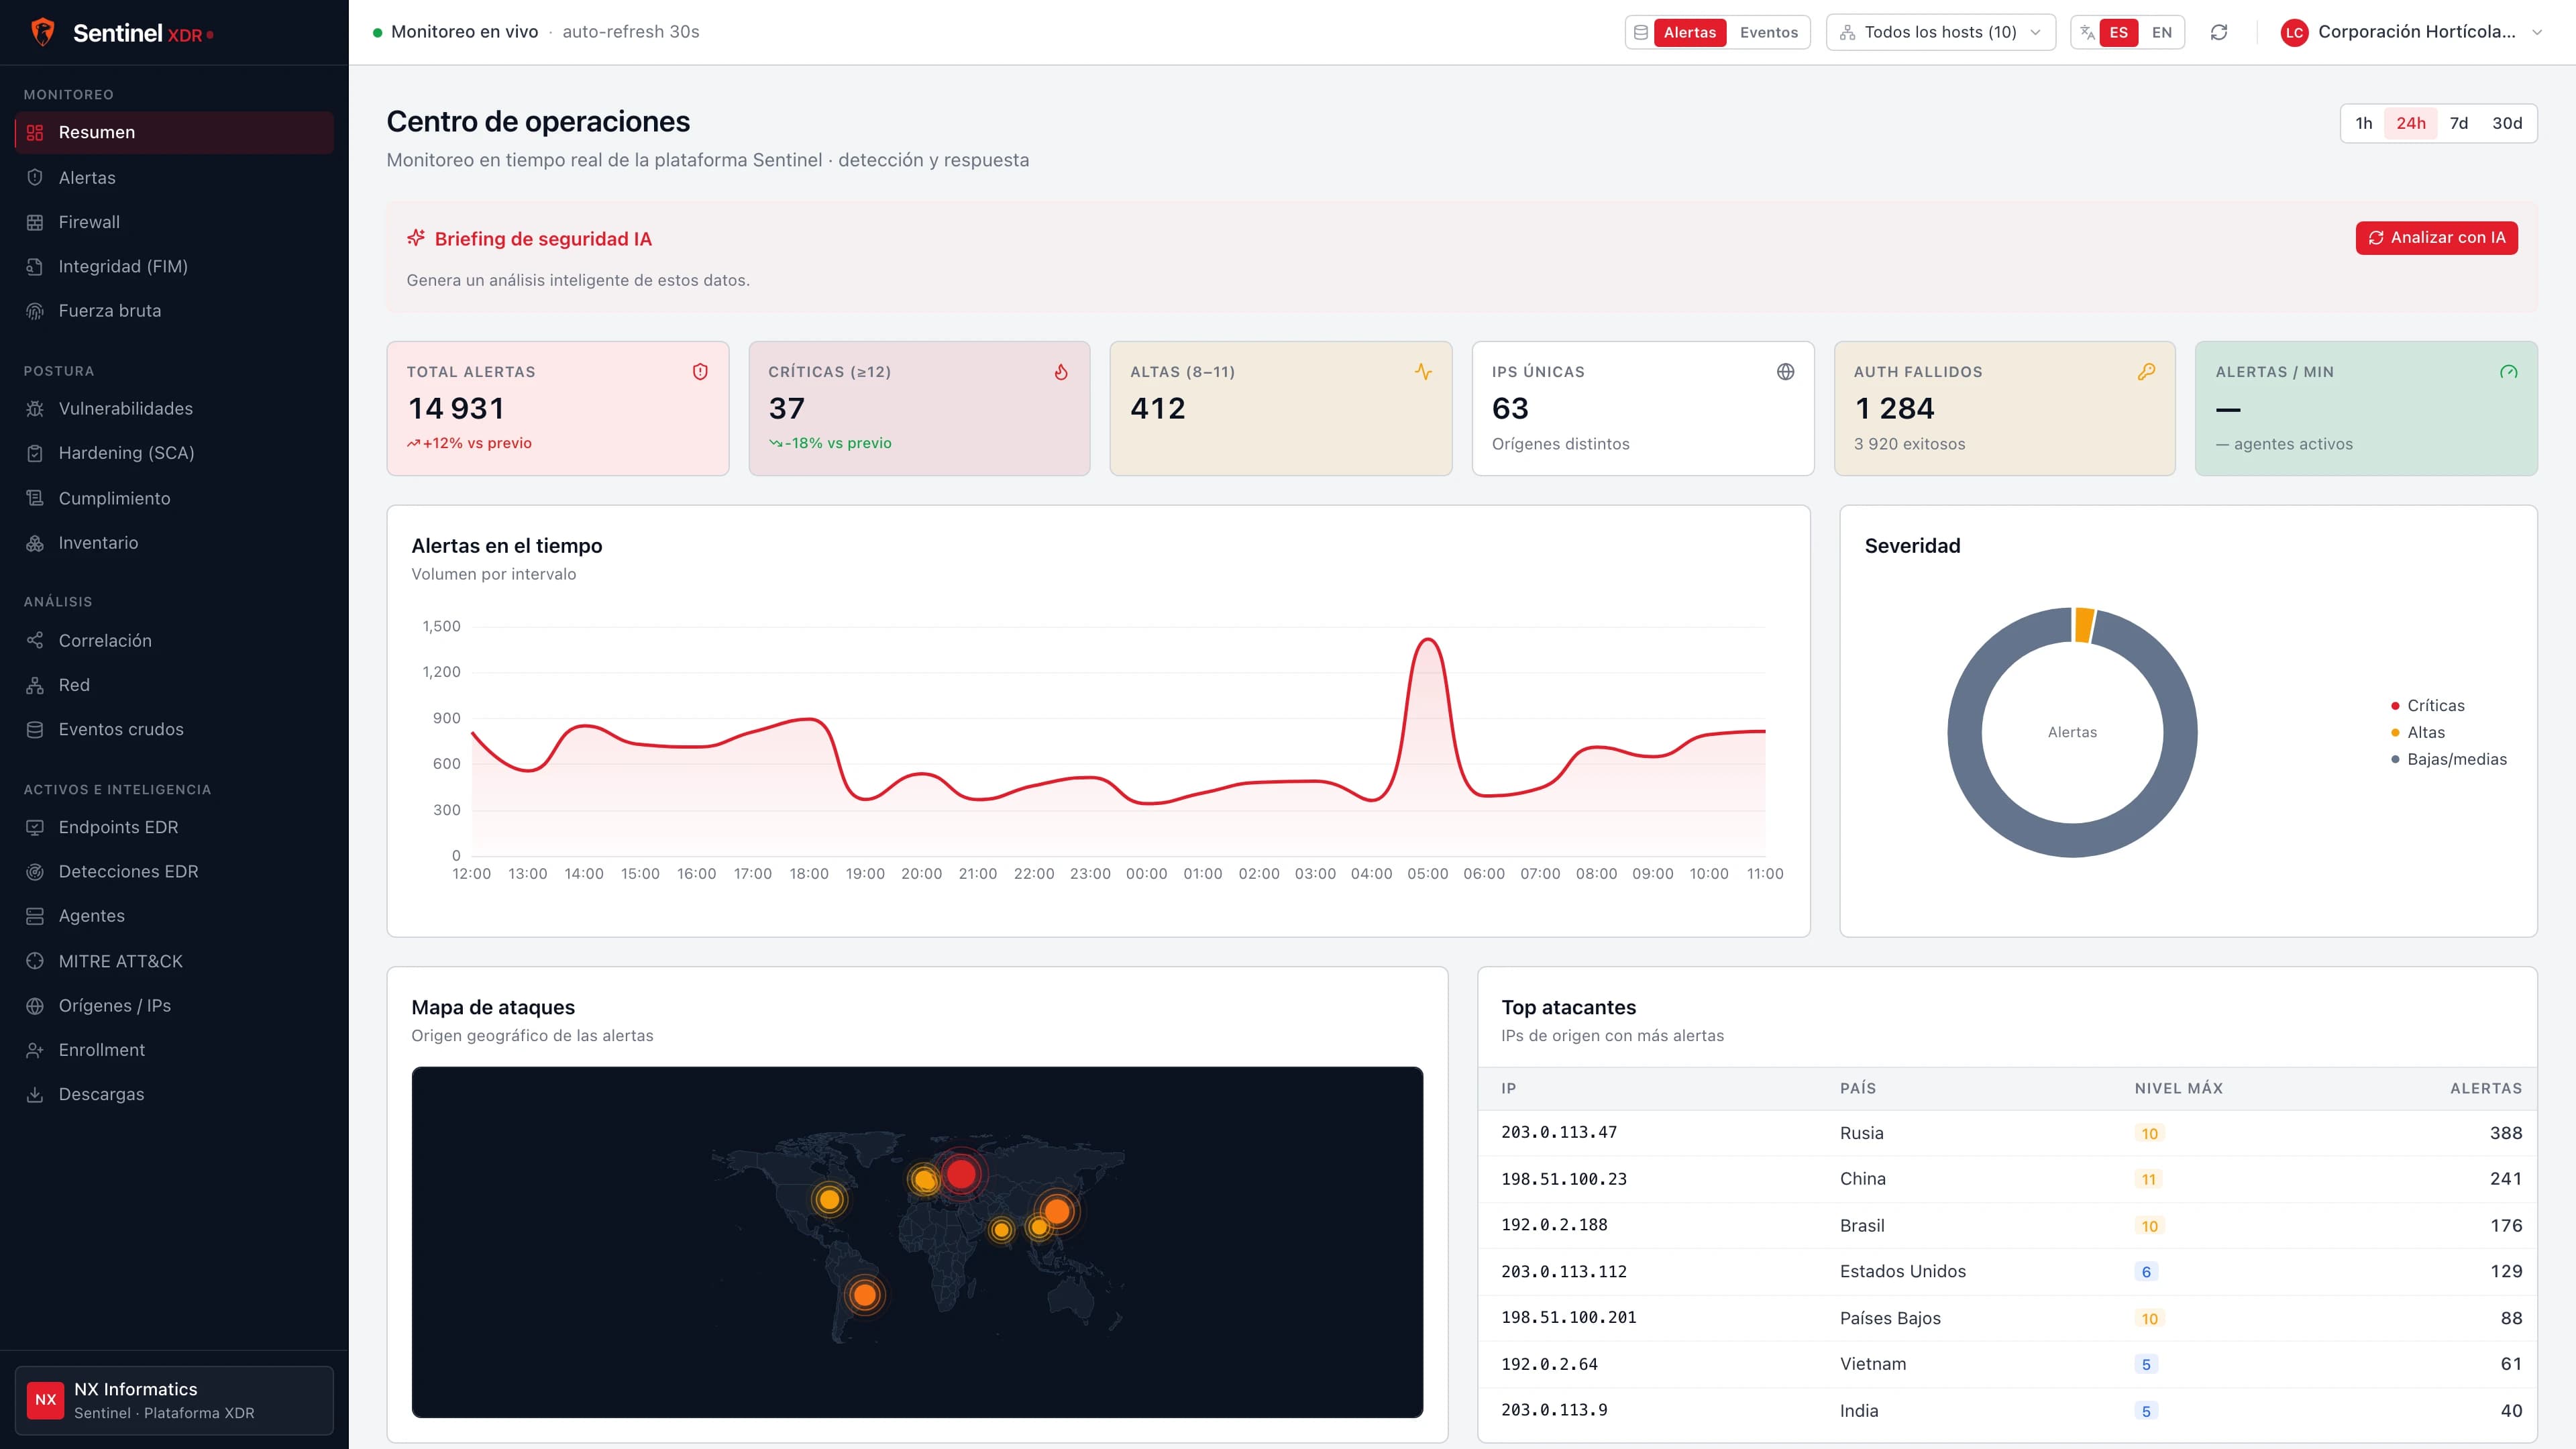Open Firewall from the sidebar
This screenshot has width=2576, height=1449.
coord(174,222)
